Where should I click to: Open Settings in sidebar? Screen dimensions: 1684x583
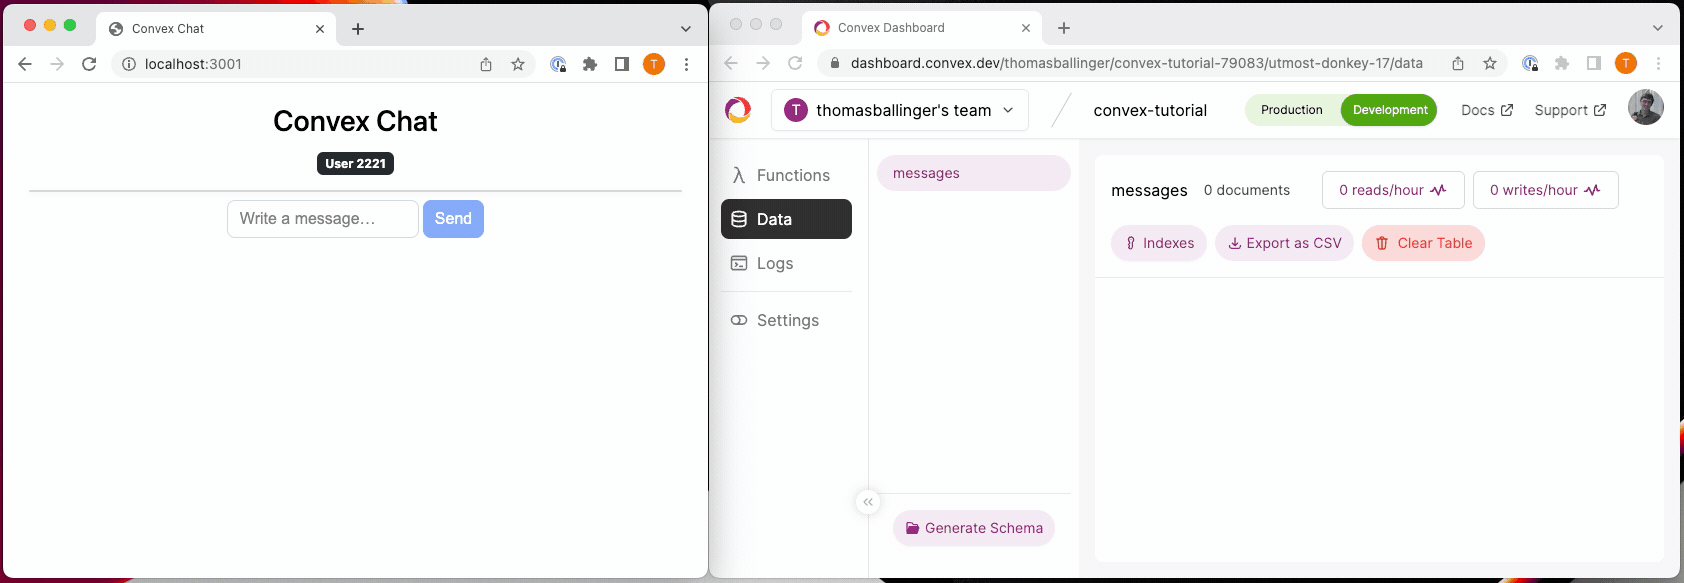pyautogui.click(x=786, y=320)
